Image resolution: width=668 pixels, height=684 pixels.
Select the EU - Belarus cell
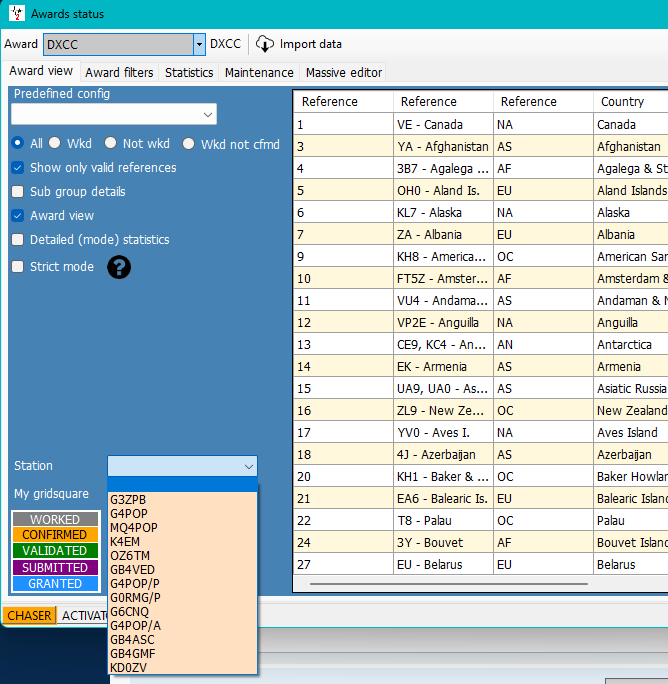443,564
